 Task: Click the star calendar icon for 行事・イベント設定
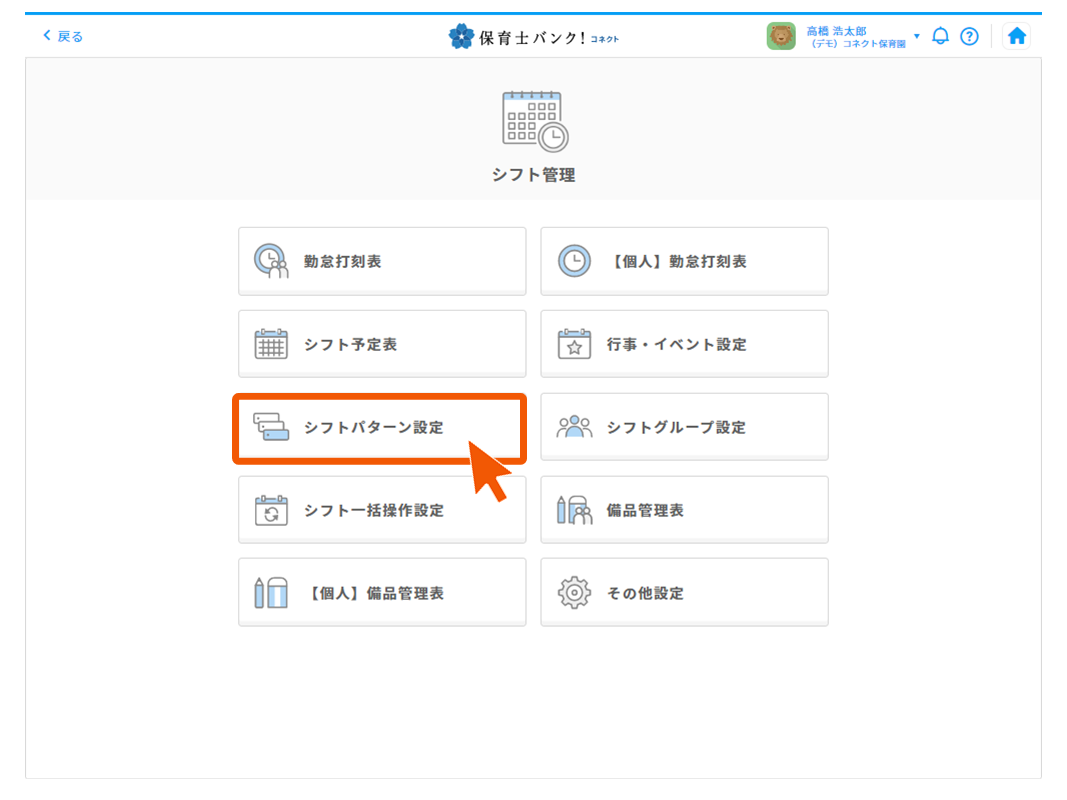coord(574,345)
